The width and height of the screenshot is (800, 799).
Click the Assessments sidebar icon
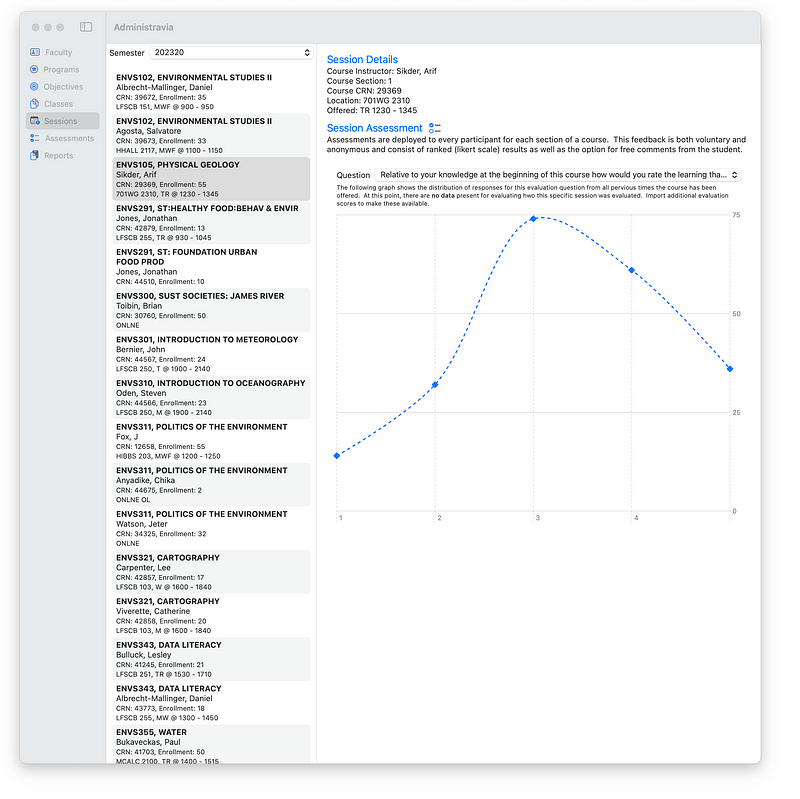[34, 138]
